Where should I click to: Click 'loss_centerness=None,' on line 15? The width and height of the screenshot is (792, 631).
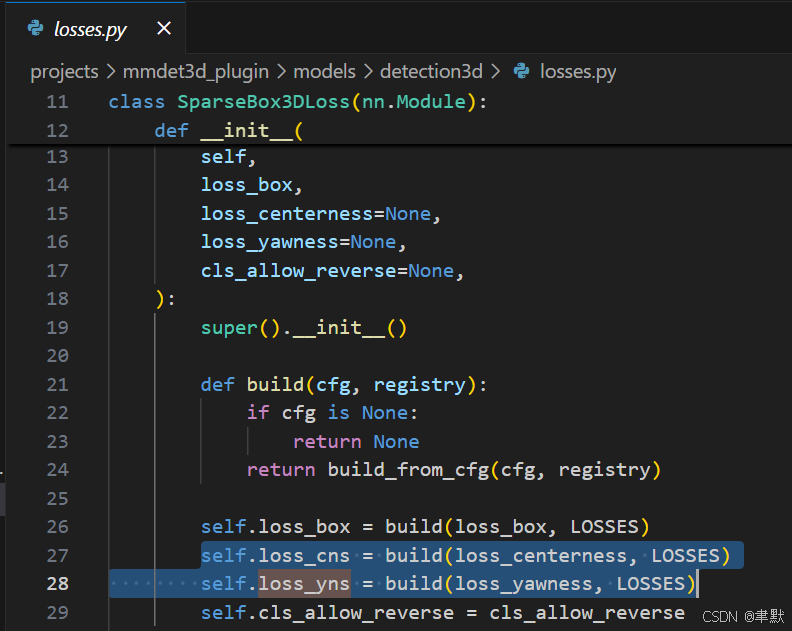(321, 214)
